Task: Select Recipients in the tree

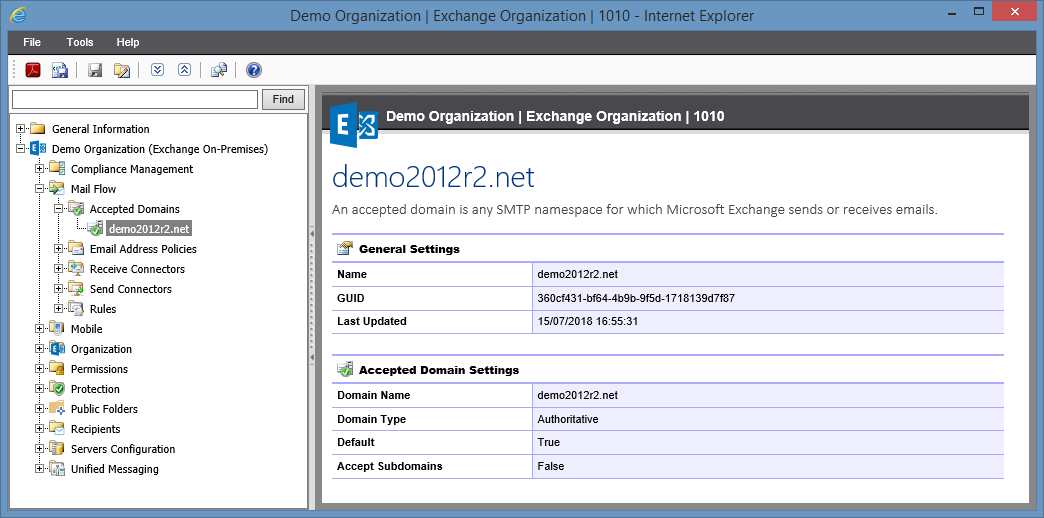Action: tap(96, 429)
